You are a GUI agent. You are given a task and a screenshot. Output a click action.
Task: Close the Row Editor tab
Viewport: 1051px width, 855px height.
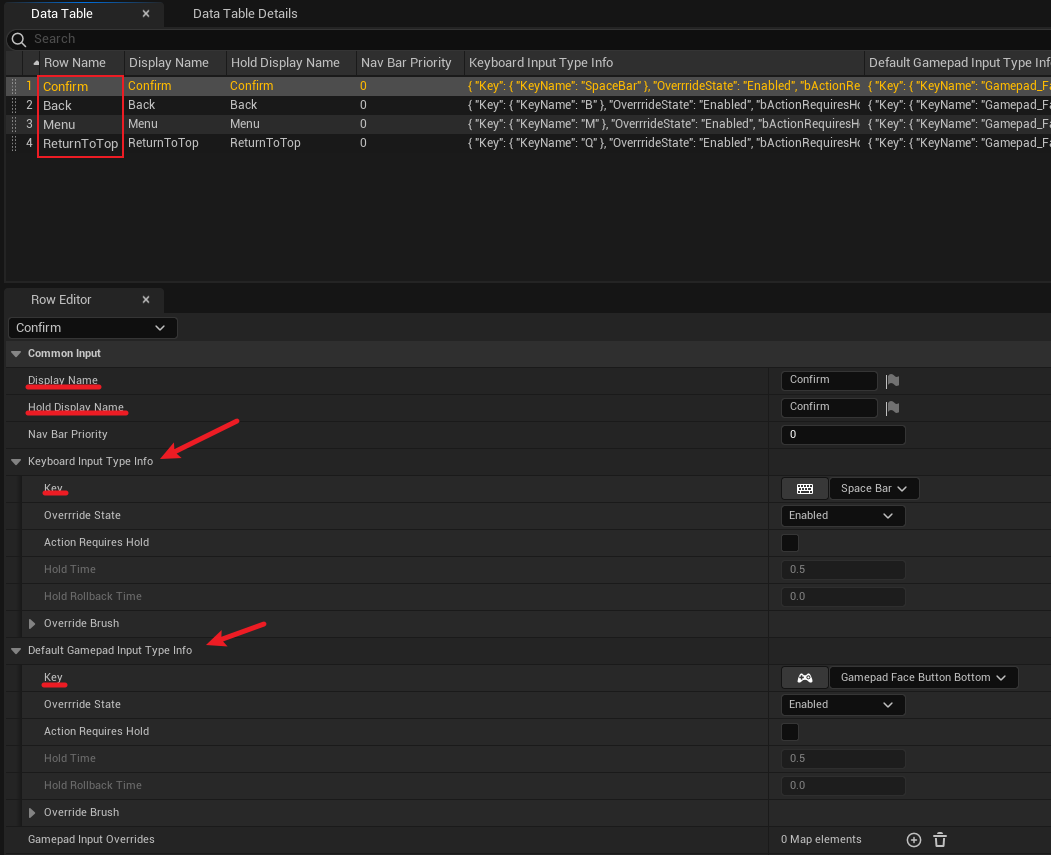[x=145, y=300]
